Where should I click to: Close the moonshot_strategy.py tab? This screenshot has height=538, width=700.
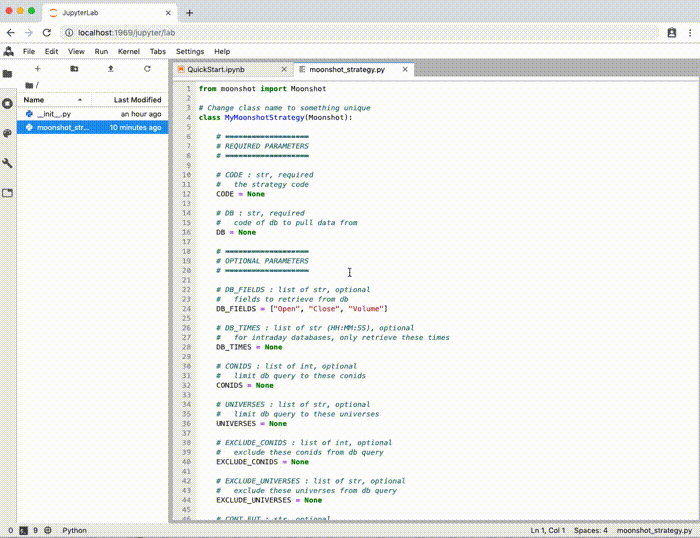point(405,70)
